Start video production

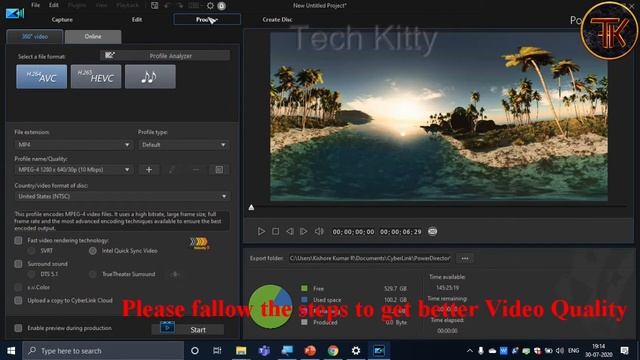coord(188,329)
